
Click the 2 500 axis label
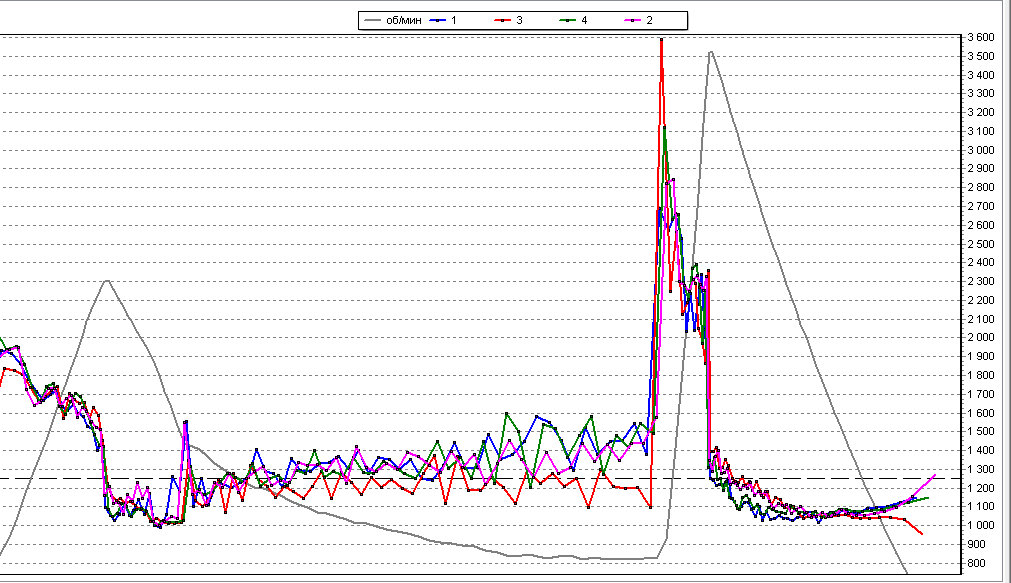click(981, 244)
